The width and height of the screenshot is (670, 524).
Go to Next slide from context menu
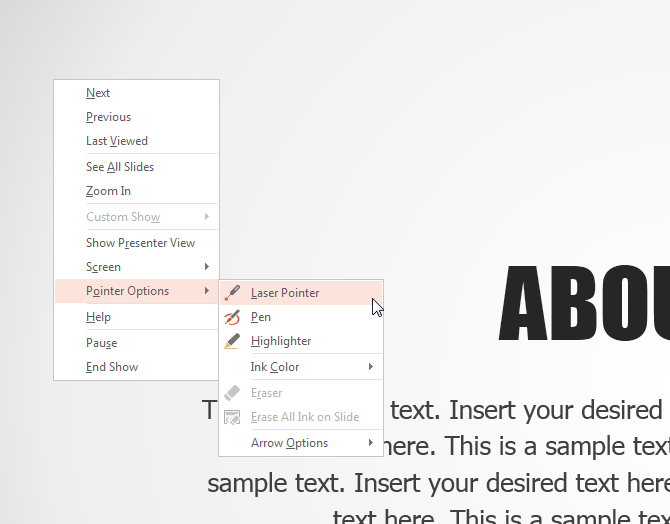point(137,93)
